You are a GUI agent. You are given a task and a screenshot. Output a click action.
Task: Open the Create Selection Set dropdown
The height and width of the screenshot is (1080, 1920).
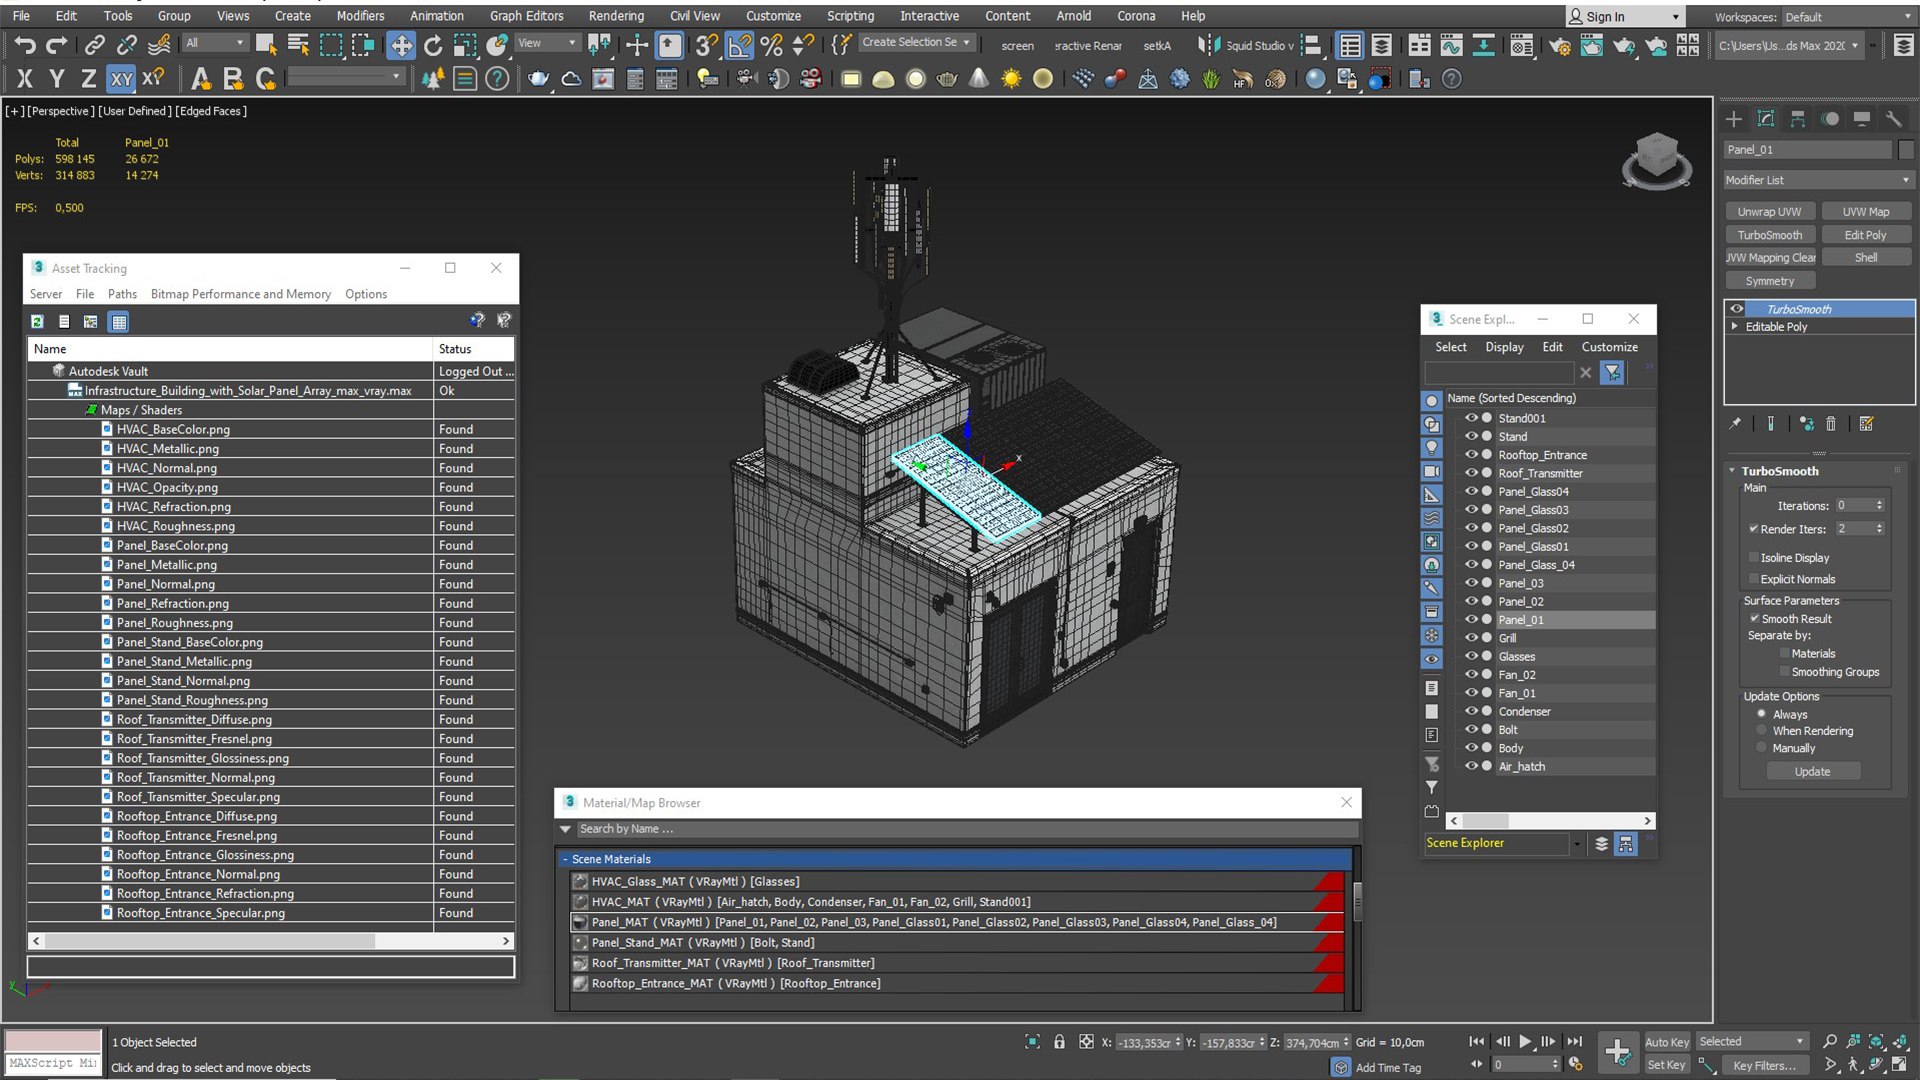point(916,42)
